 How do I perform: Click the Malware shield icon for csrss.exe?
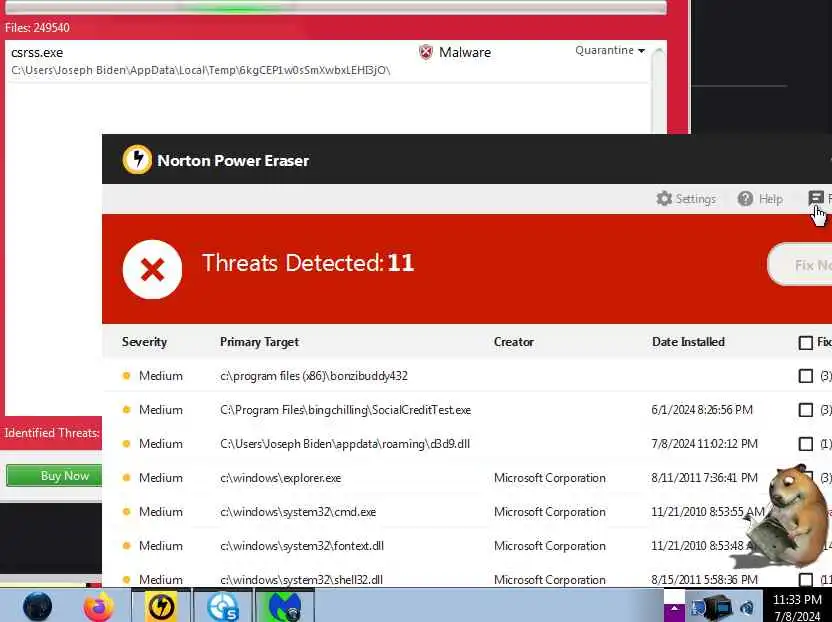click(x=426, y=52)
